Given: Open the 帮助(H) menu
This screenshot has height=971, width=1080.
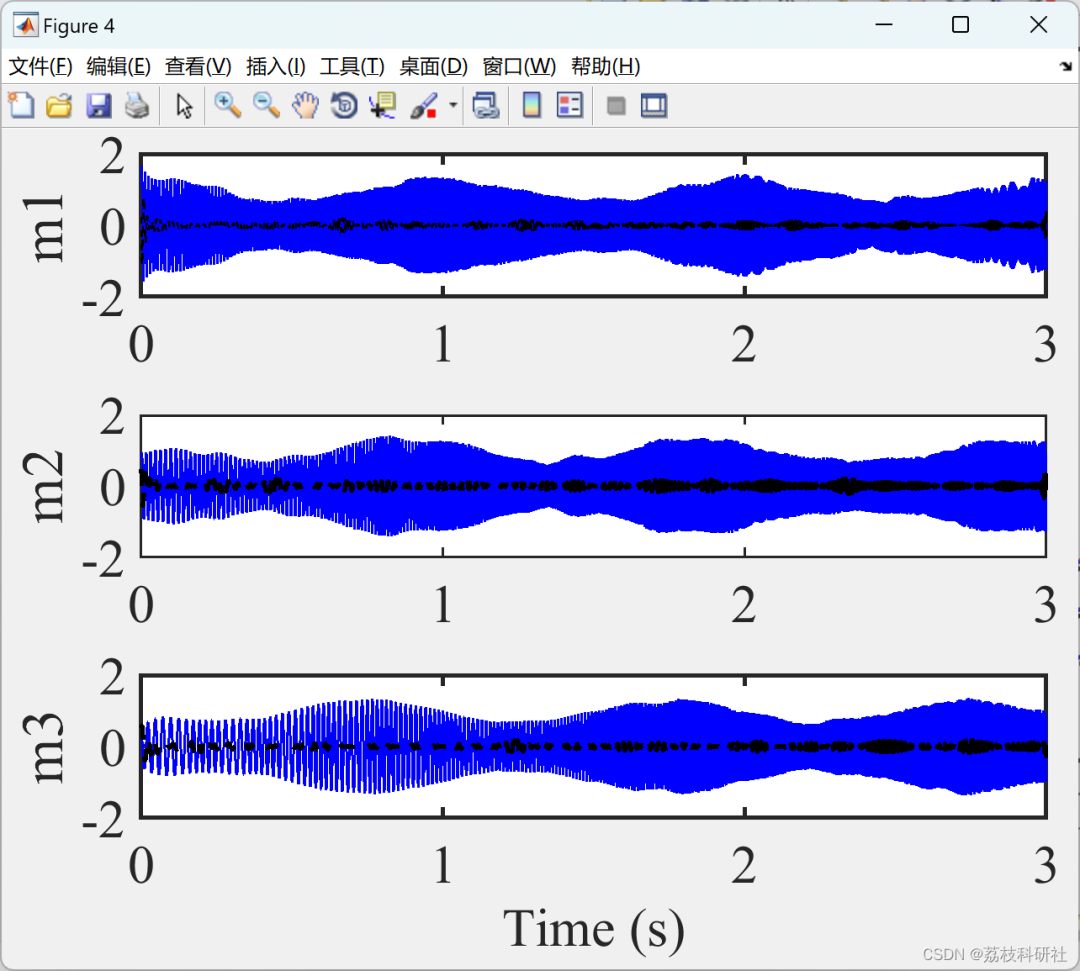Looking at the screenshot, I should (605, 67).
